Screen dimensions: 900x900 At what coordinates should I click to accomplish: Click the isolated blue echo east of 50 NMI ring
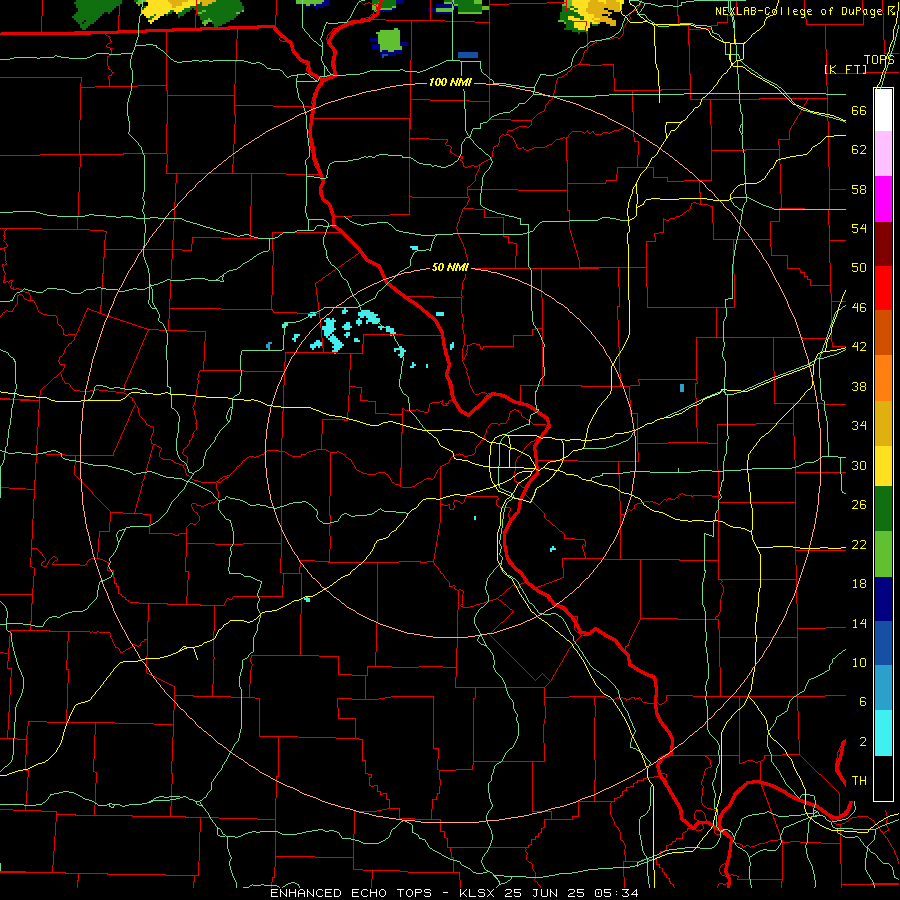(x=681, y=388)
